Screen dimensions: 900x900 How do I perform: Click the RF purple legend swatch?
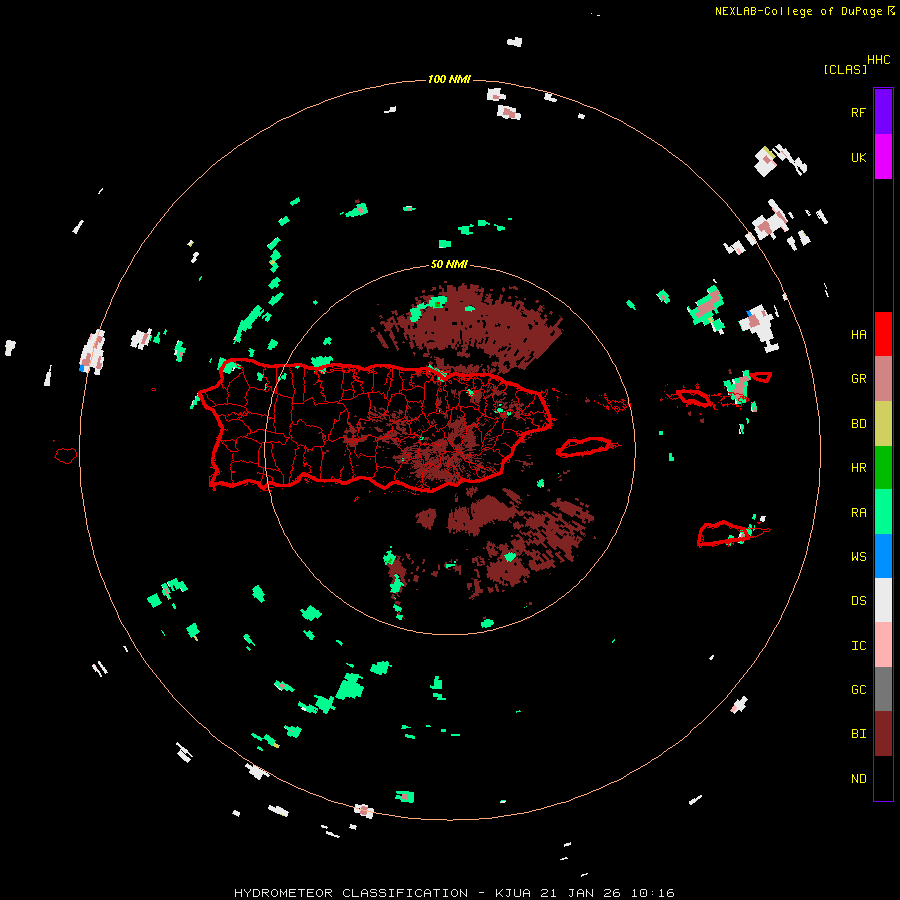click(883, 111)
